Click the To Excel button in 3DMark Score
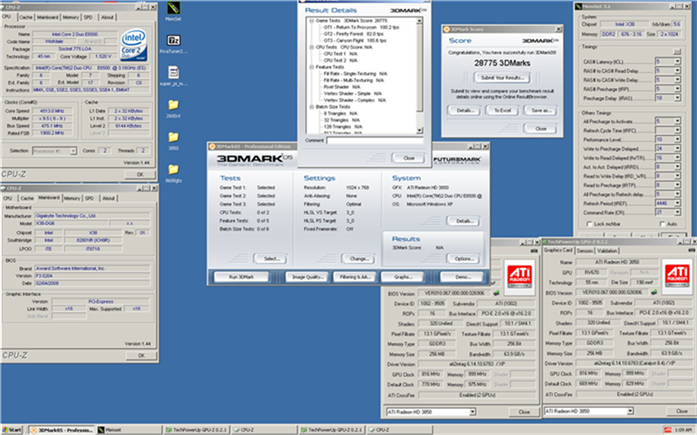Screen dimensions: 697x435 click(502, 110)
